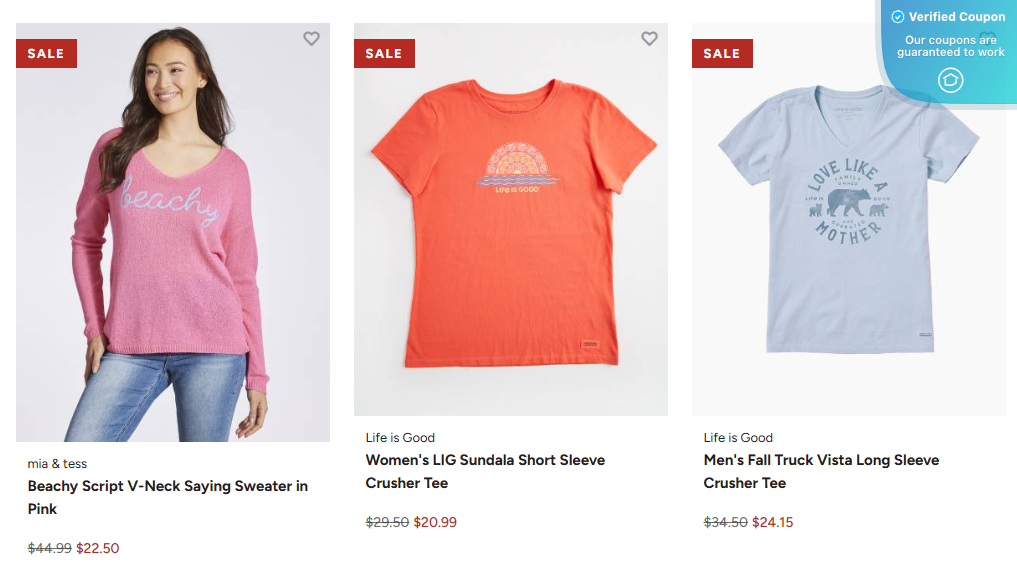Viewport: 1017px width, 564px height.
Task: Open the orange Sundala tee product image
Action: coord(511,230)
